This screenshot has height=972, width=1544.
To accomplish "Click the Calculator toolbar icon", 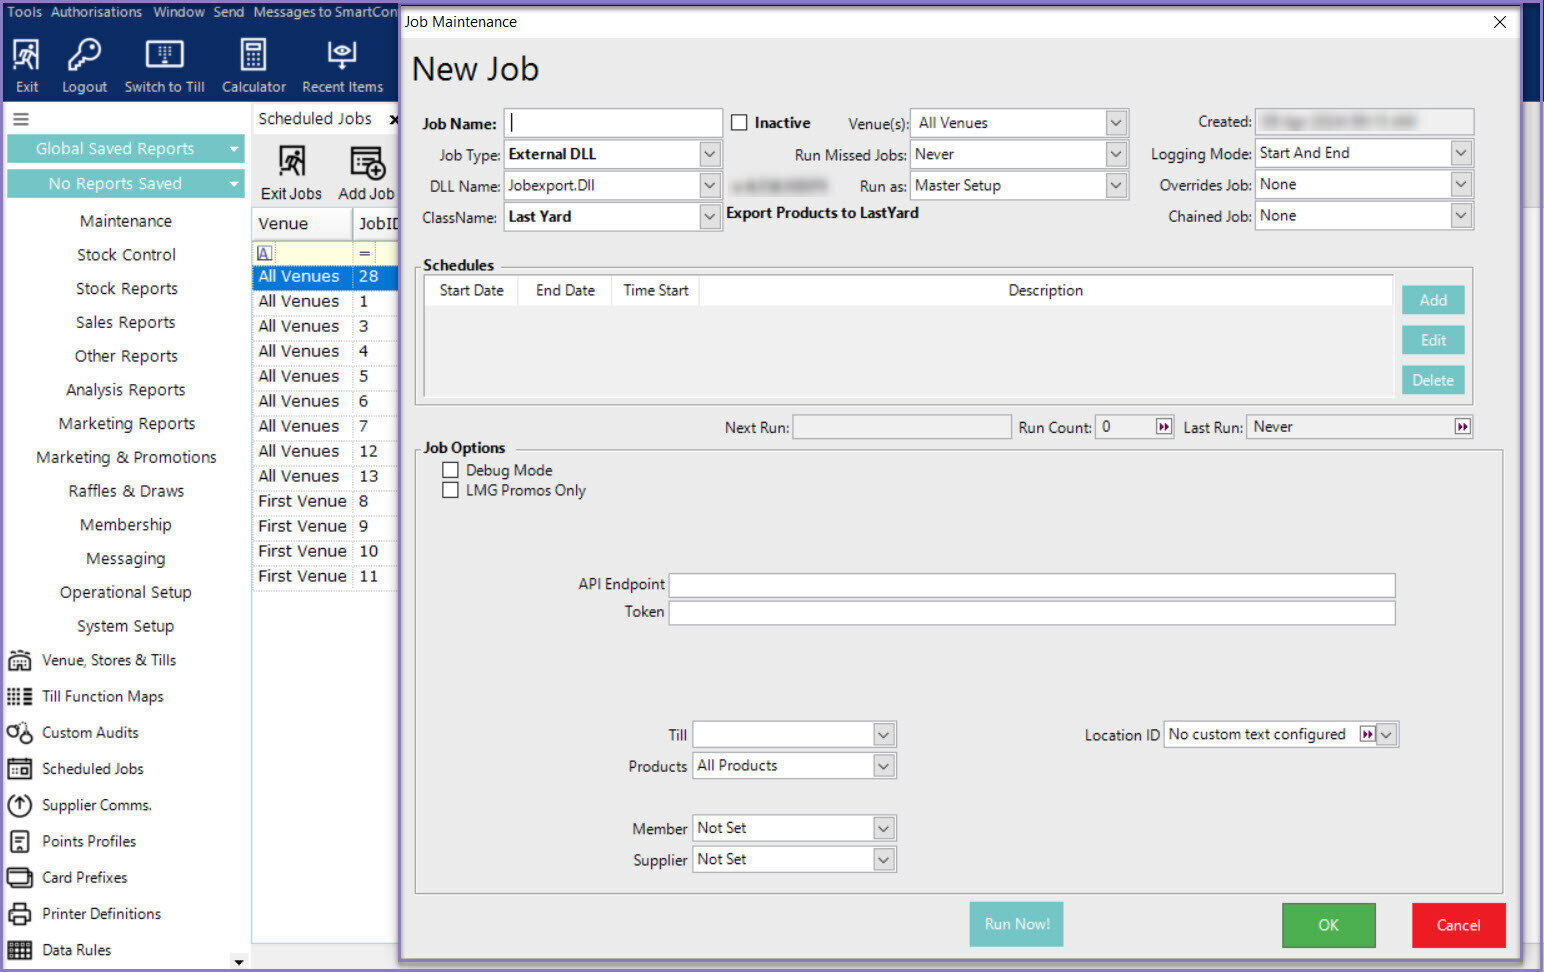I will click(x=253, y=65).
